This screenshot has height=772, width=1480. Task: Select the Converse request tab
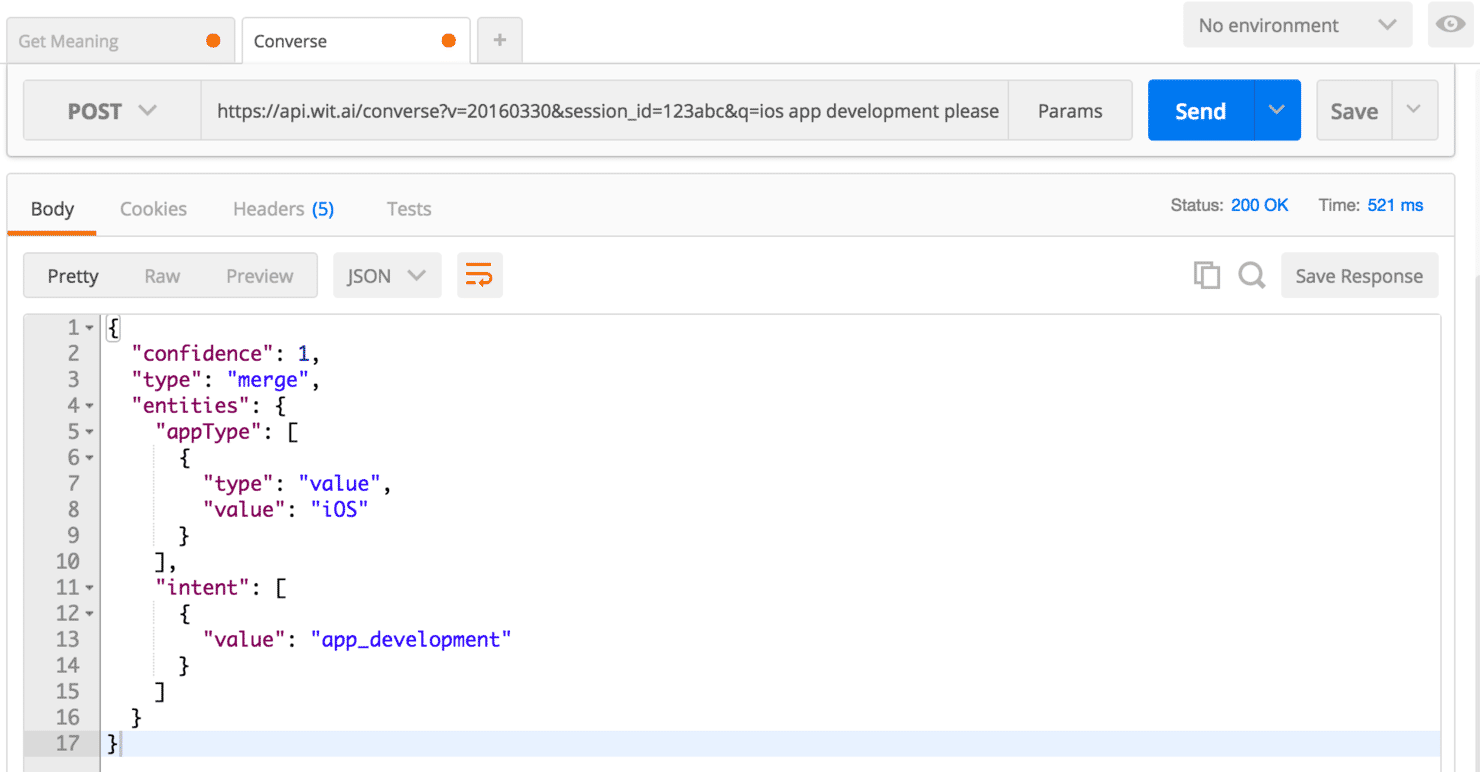pyautogui.click(x=355, y=41)
